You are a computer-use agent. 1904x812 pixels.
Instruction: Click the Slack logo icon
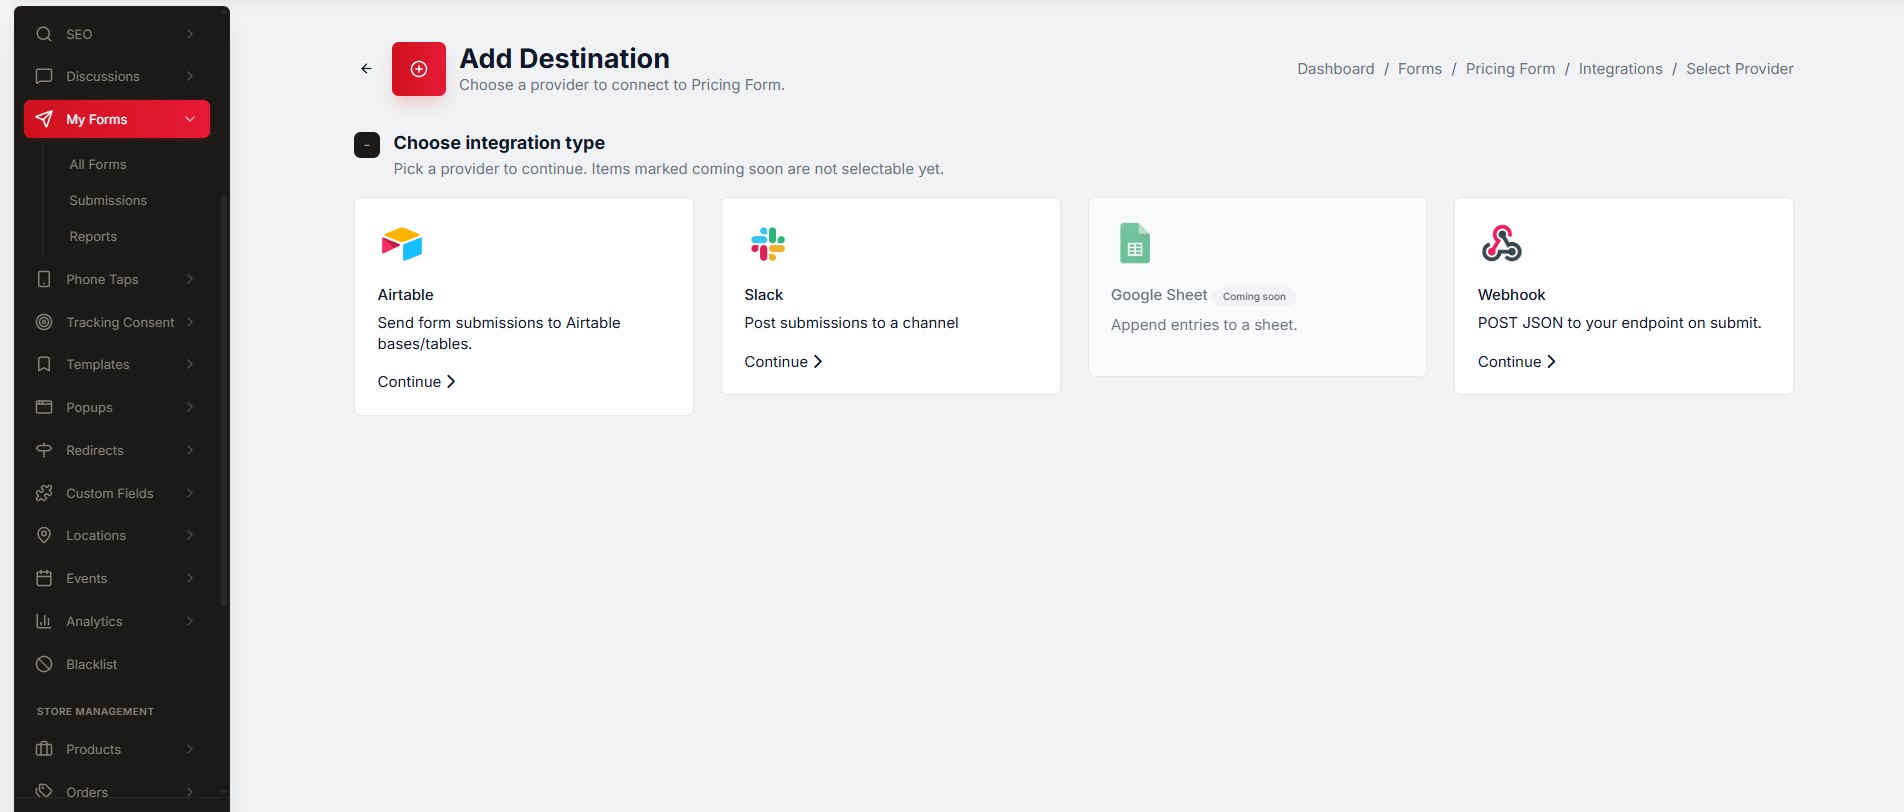click(x=768, y=244)
